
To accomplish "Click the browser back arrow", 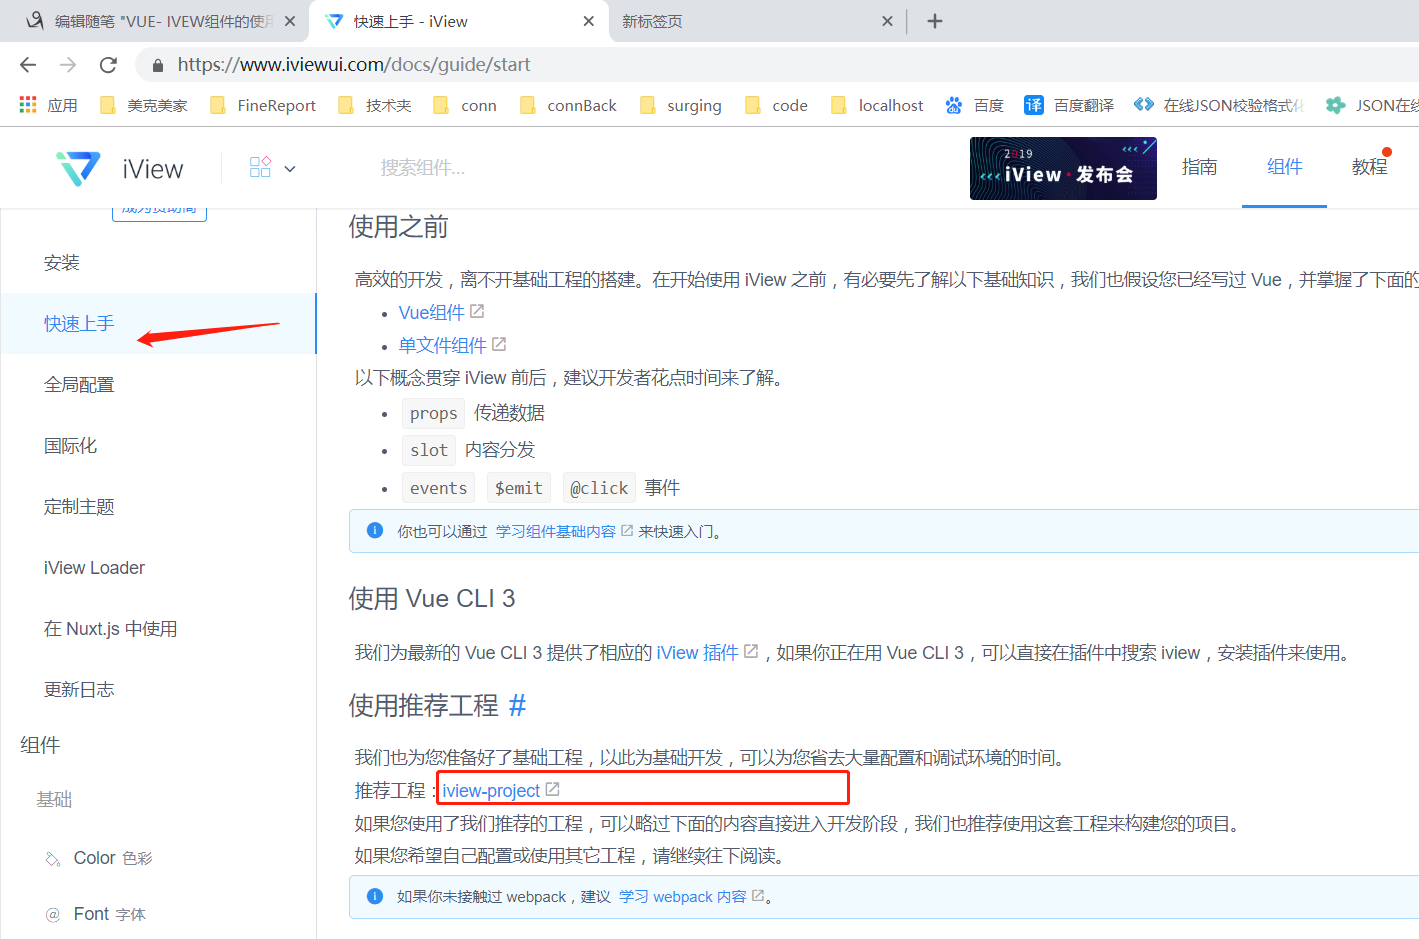I will click(x=28, y=65).
